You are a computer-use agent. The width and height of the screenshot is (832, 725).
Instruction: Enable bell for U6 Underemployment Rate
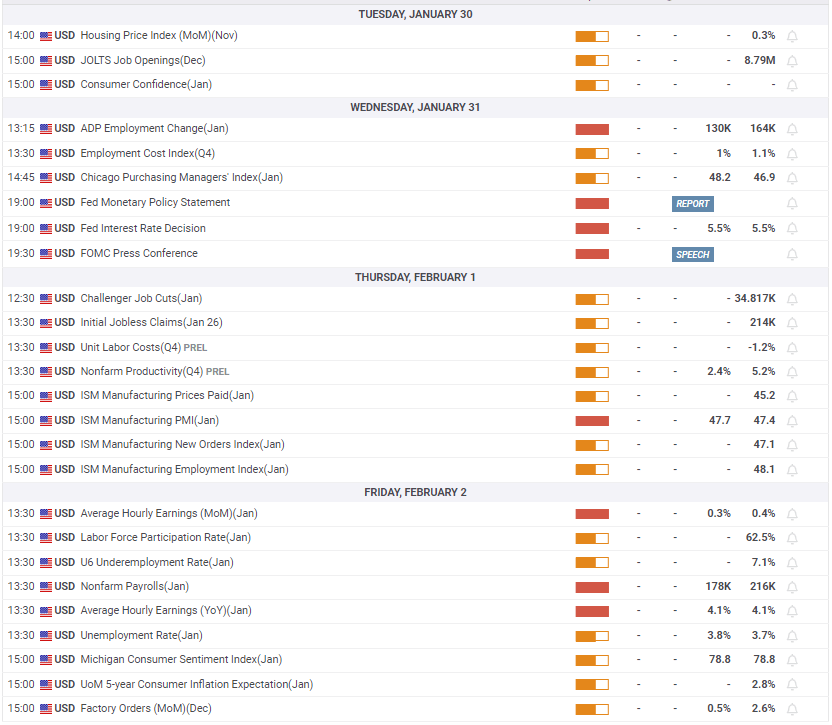point(792,563)
